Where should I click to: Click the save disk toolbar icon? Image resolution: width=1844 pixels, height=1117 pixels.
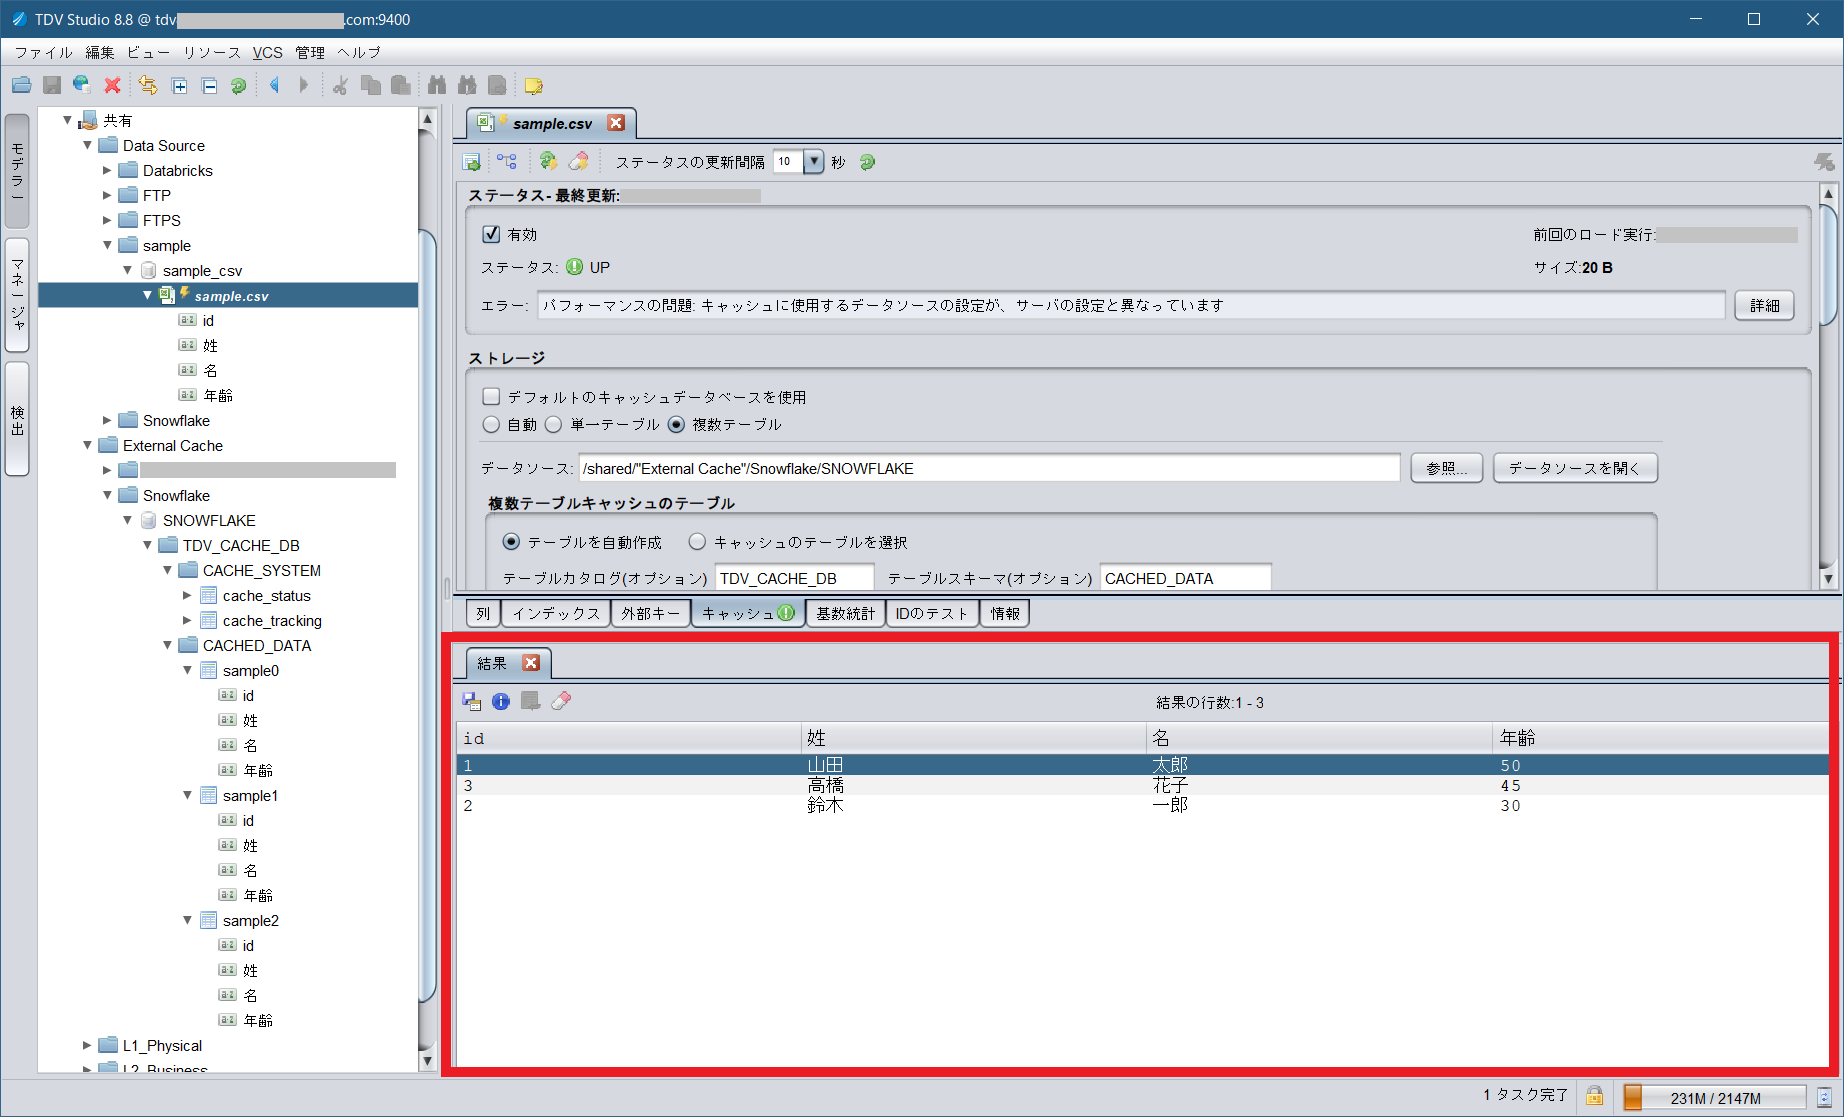[52, 86]
